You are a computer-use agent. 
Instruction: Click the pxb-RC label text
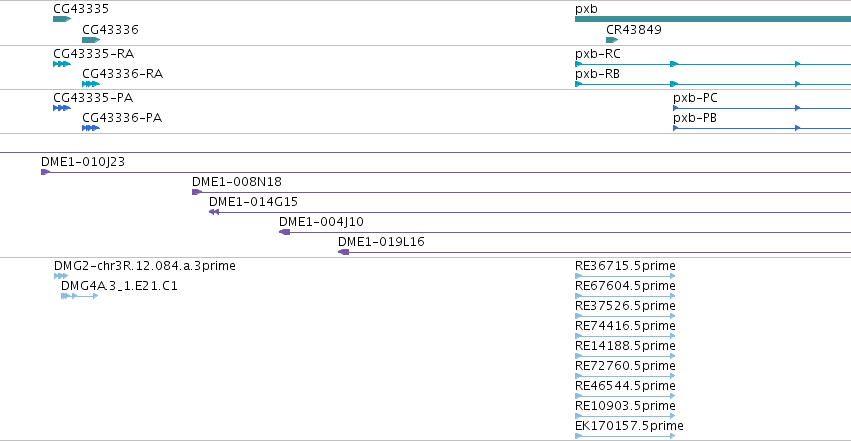pyautogui.click(x=598, y=54)
